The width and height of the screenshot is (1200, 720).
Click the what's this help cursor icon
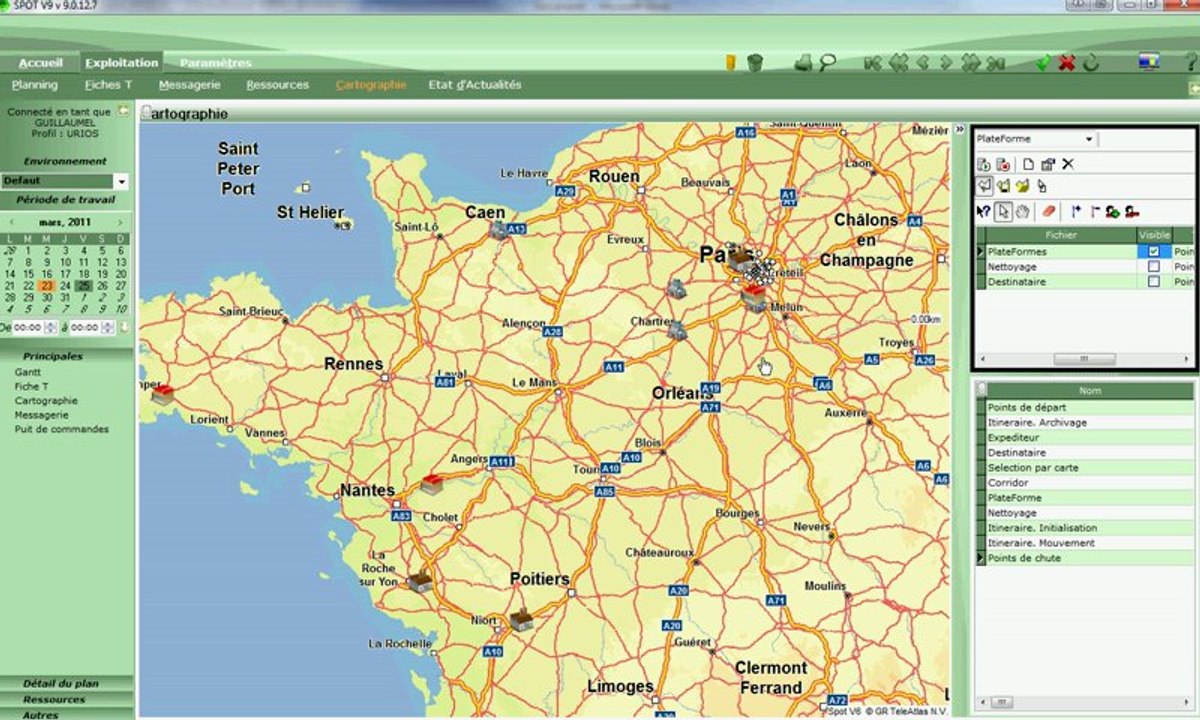983,211
